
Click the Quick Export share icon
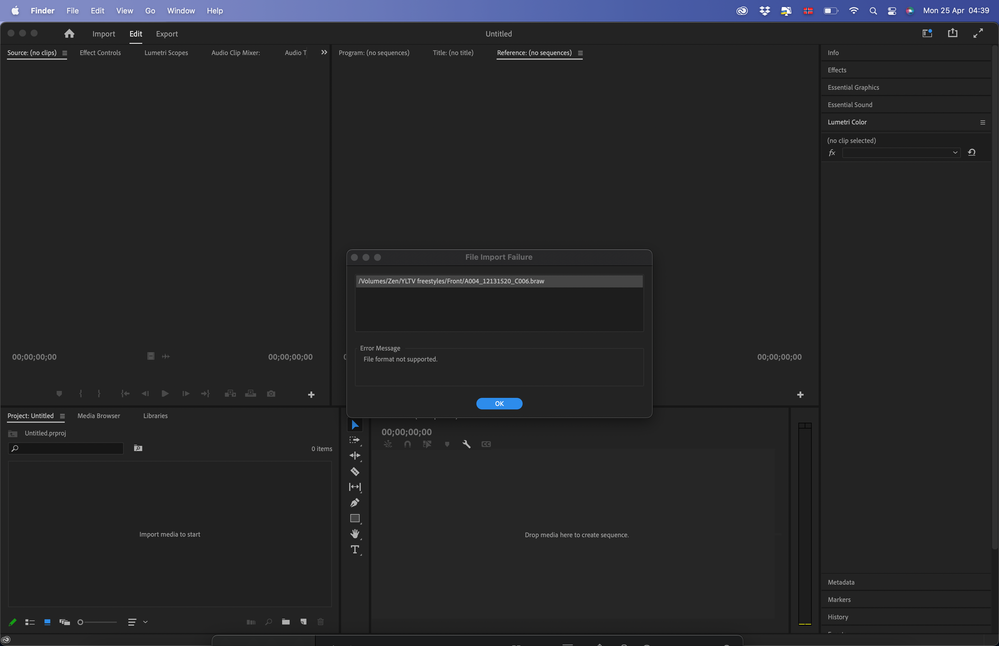(952, 33)
